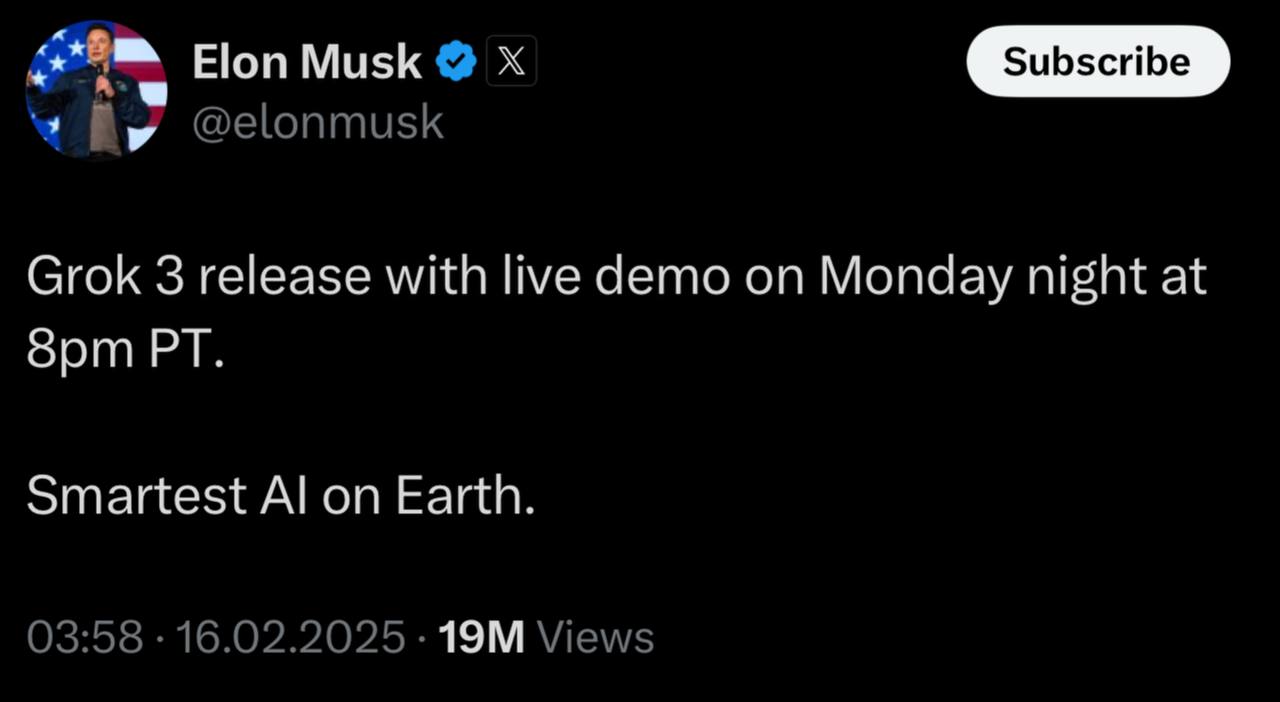This screenshot has width=1280, height=702.
Task: Click the word 'Smartest' in the tweet
Action: tap(136, 496)
